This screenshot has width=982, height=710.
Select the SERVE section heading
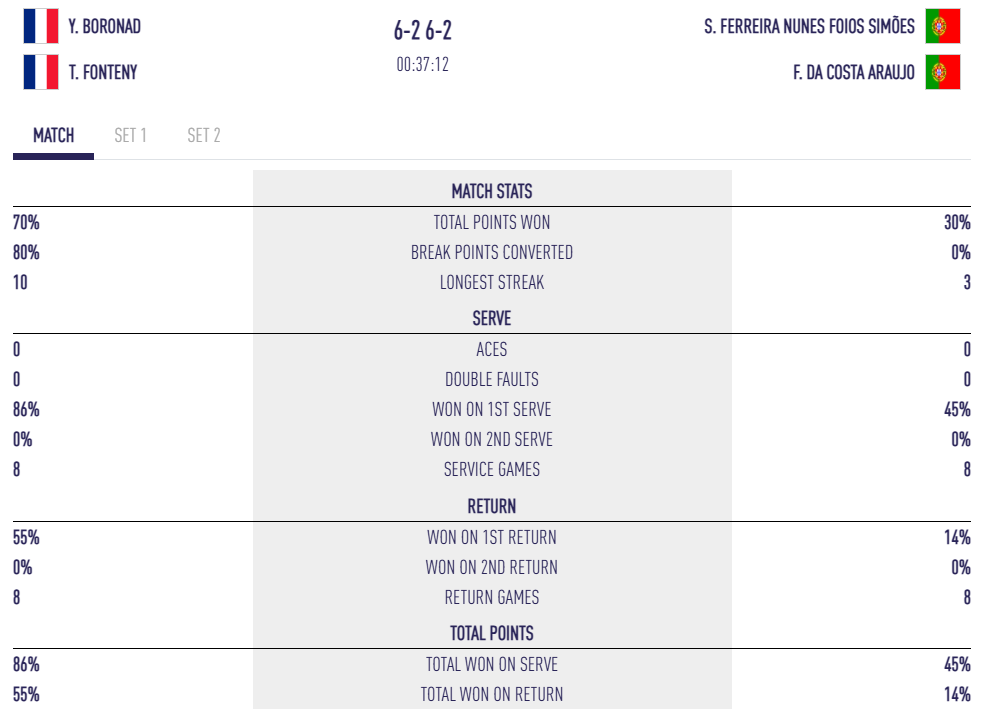pyautogui.click(x=491, y=319)
